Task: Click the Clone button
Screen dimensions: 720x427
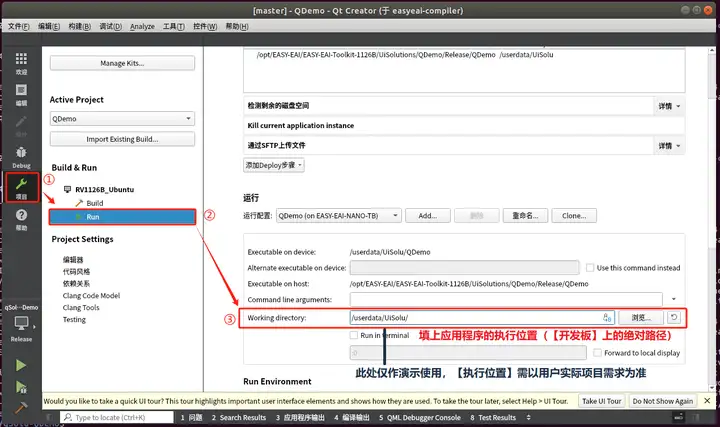Action: 574,215
